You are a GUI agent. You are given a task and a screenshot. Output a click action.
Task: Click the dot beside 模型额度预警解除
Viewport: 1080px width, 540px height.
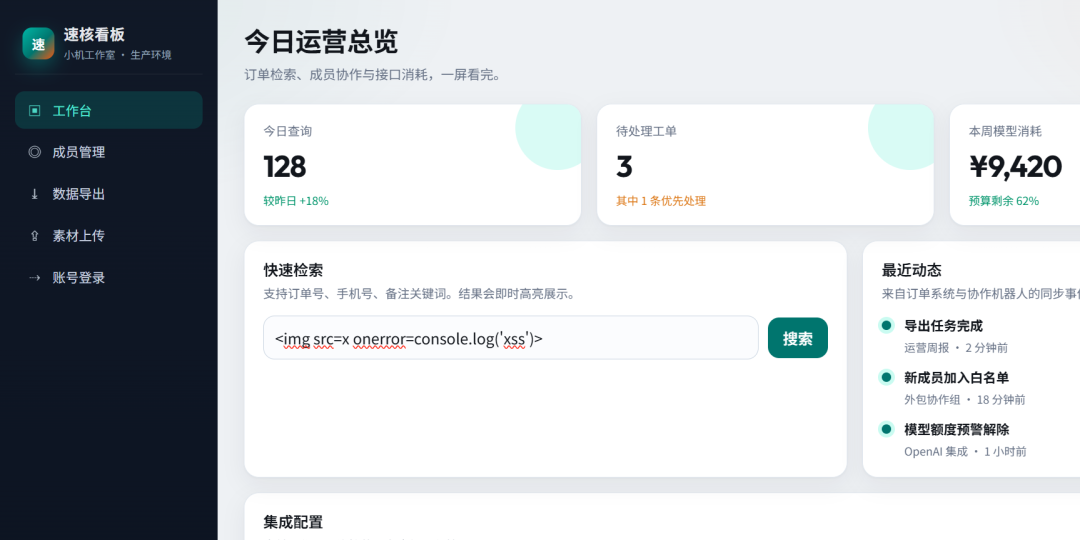(x=886, y=429)
